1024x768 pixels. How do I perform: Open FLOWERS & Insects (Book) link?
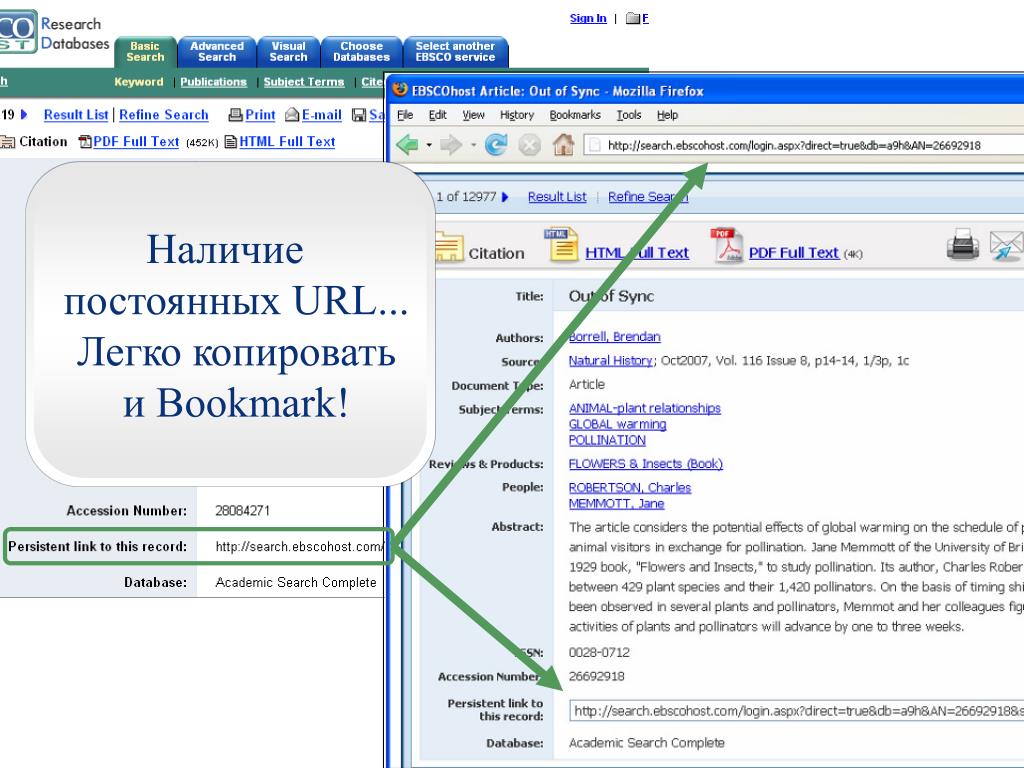click(645, 464)
